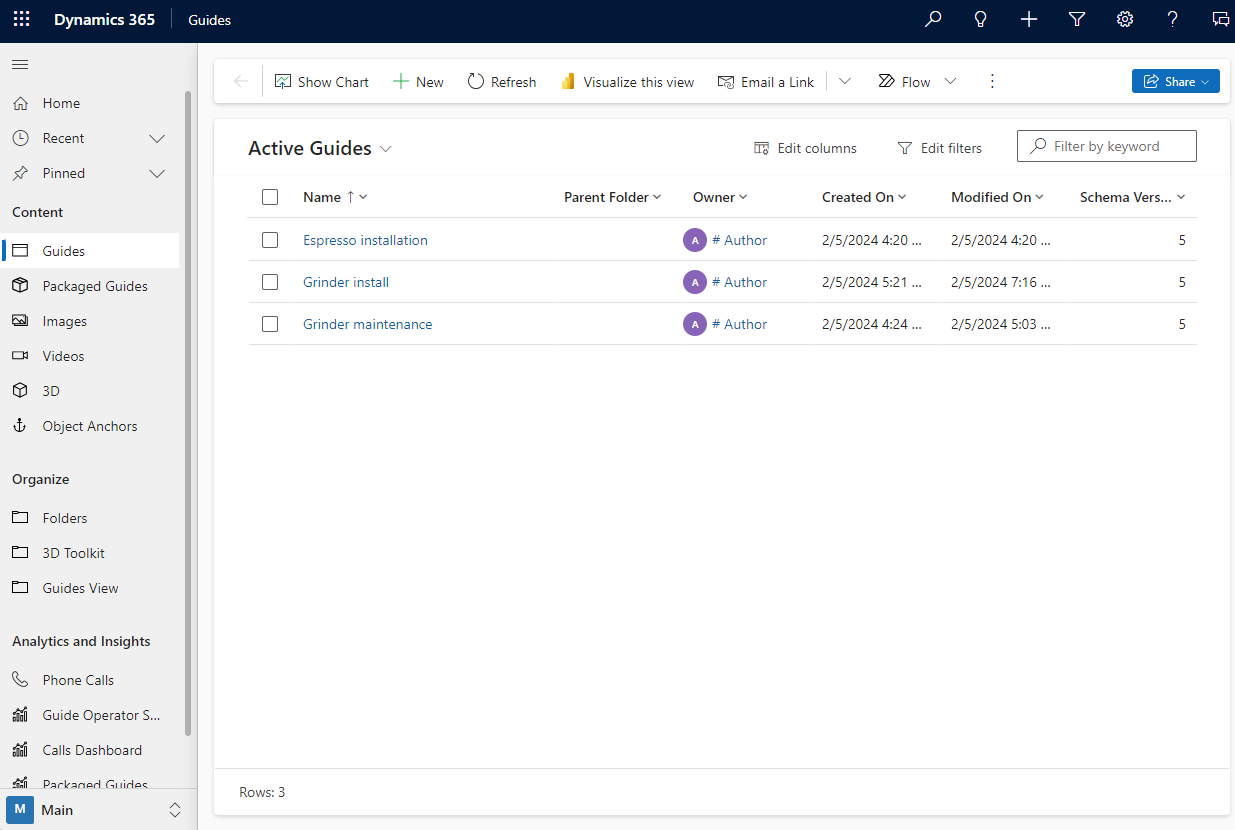Open the Owner column filter dropdown
The width and height of the screenshot is (1235, 830).
[x=745, y=197]
